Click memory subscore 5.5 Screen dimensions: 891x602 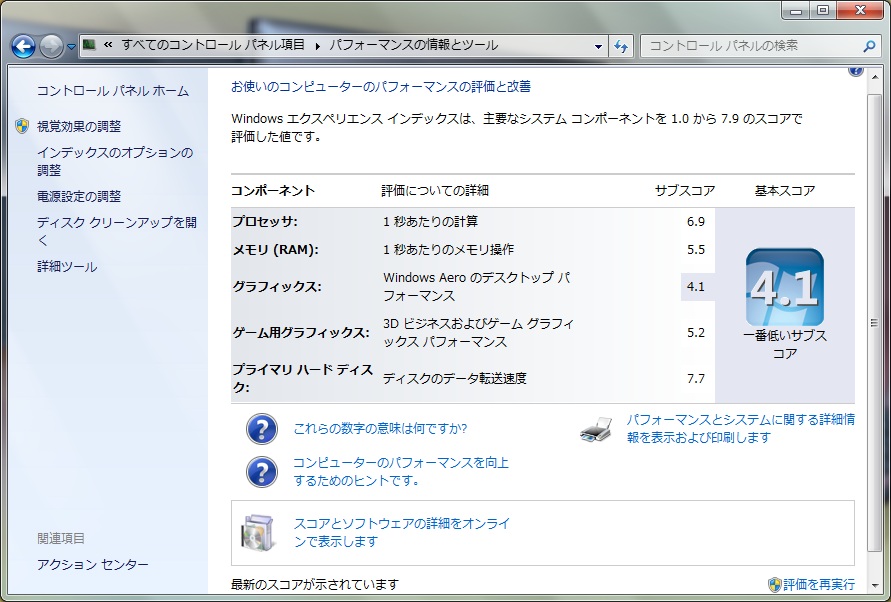click(x=696, y=250)
